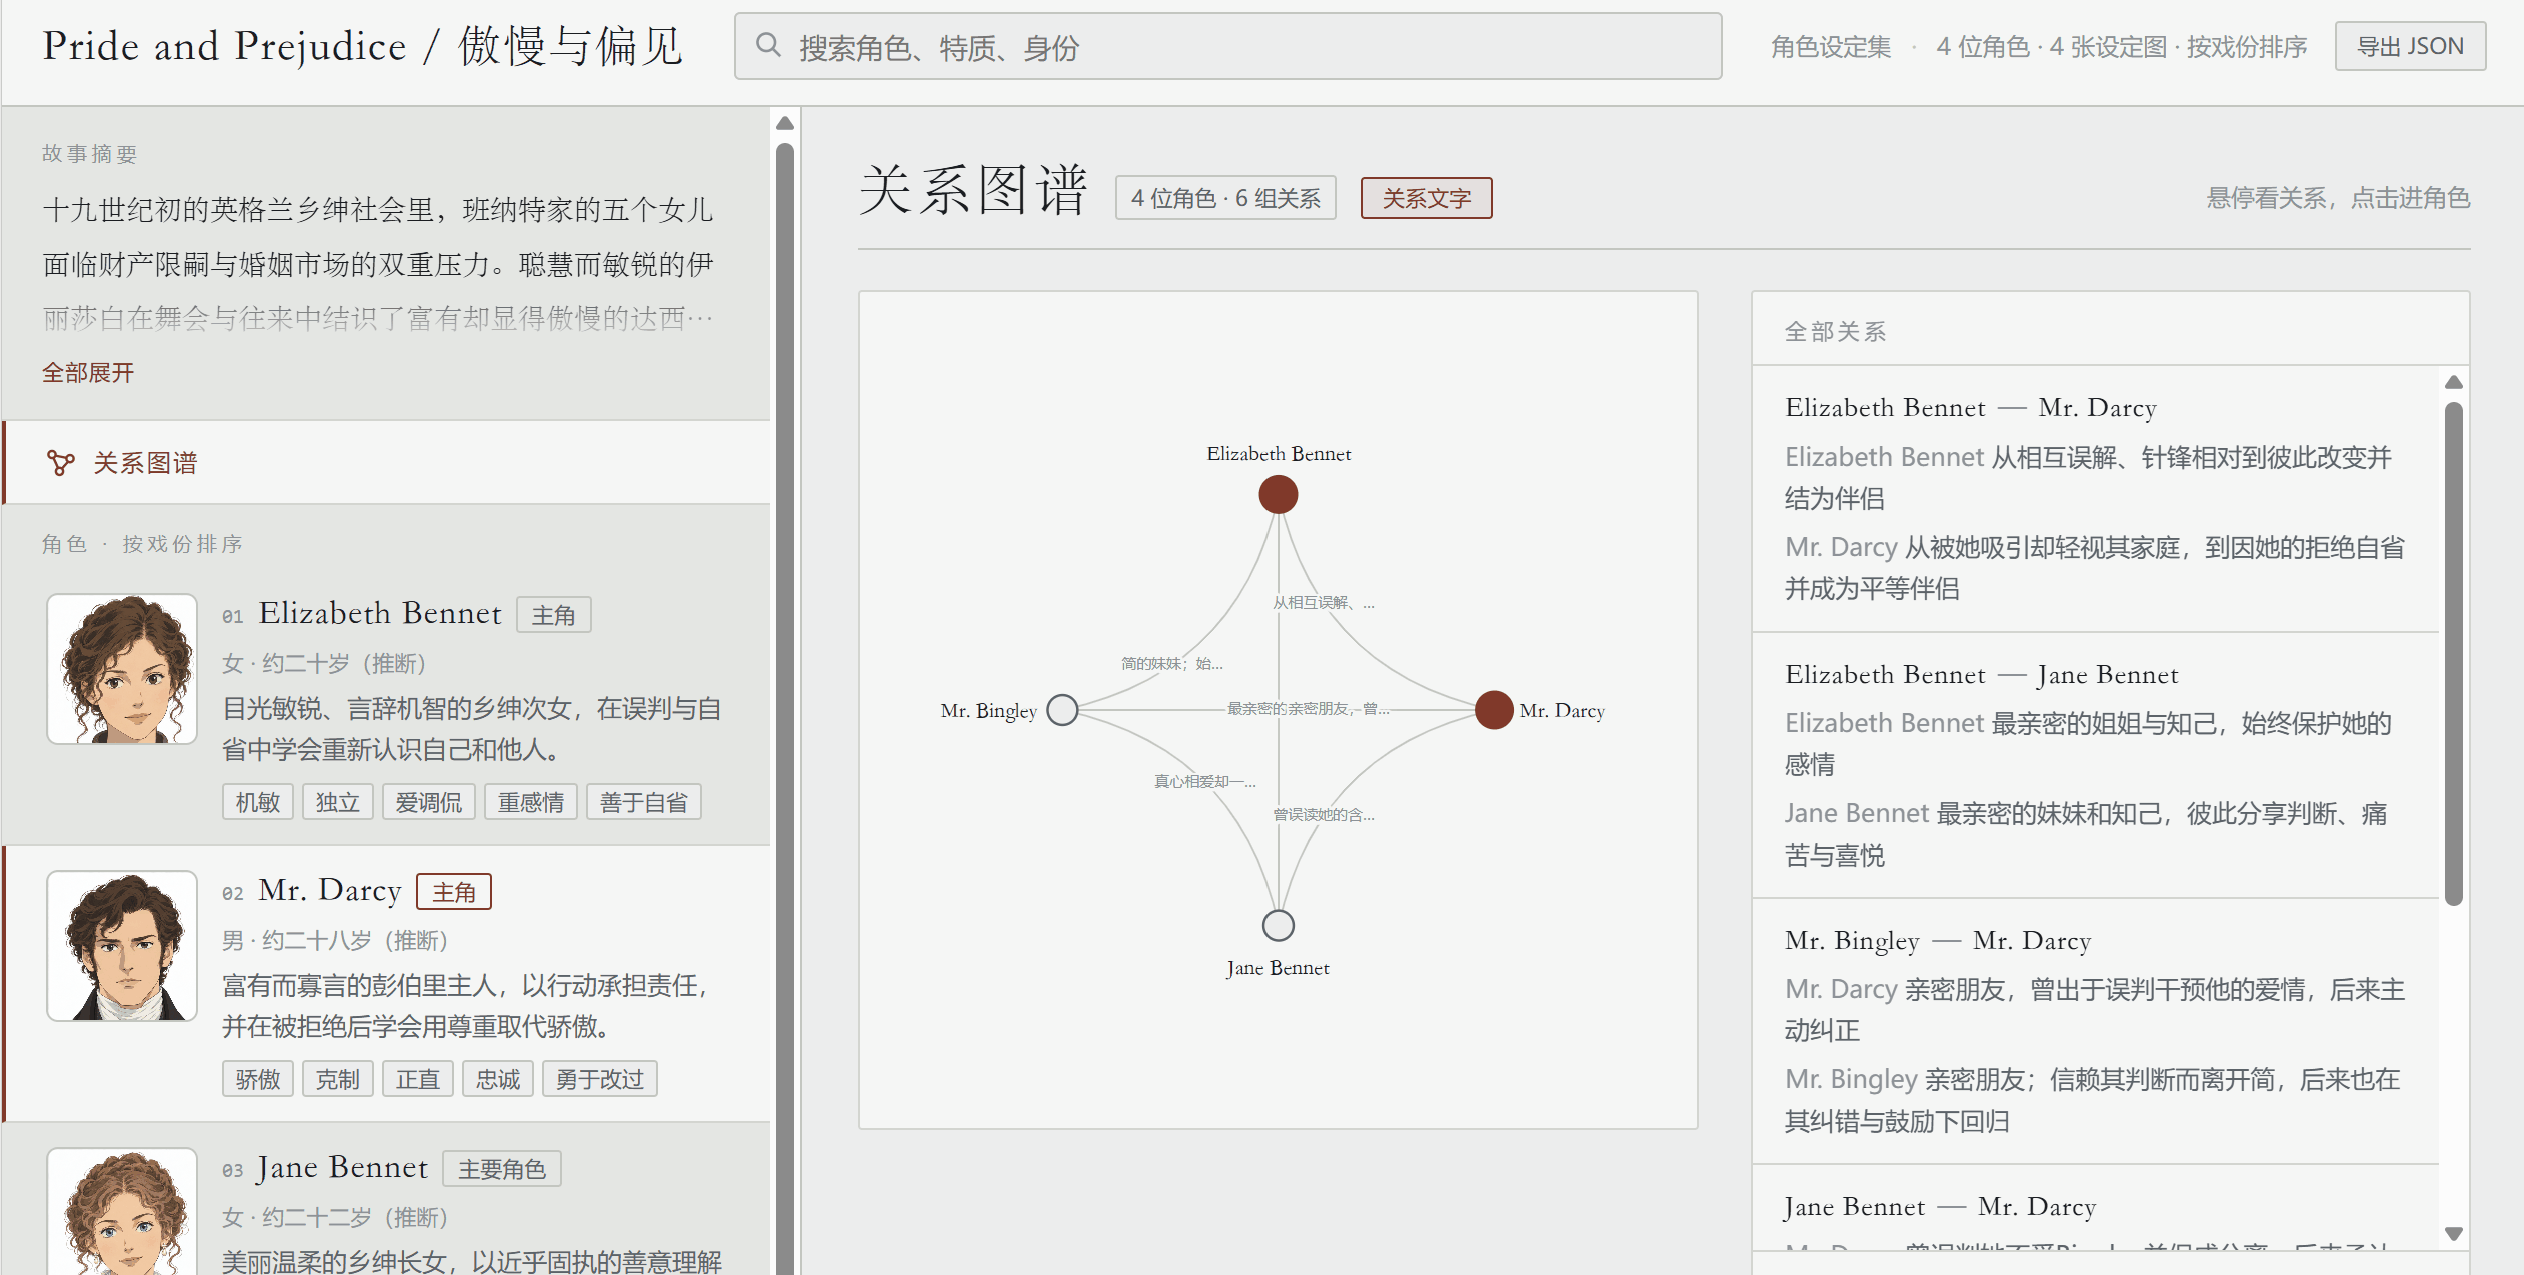Open the 关系图谱 graph icon in sidebar
This screenshot has width=2524, height=1275.
click(60, 463)
